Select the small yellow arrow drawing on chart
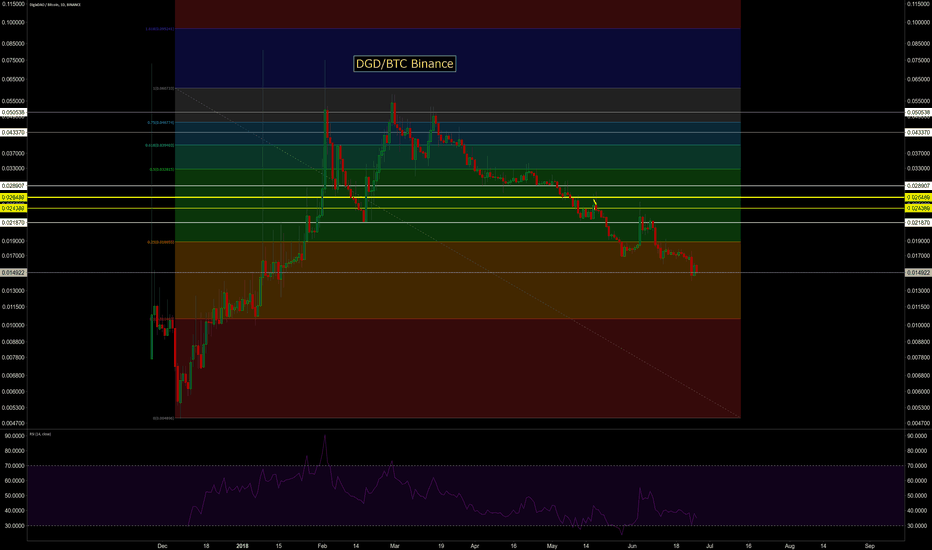Image resolution: width=932 pixels, height=550 pixels. point(594,203)
